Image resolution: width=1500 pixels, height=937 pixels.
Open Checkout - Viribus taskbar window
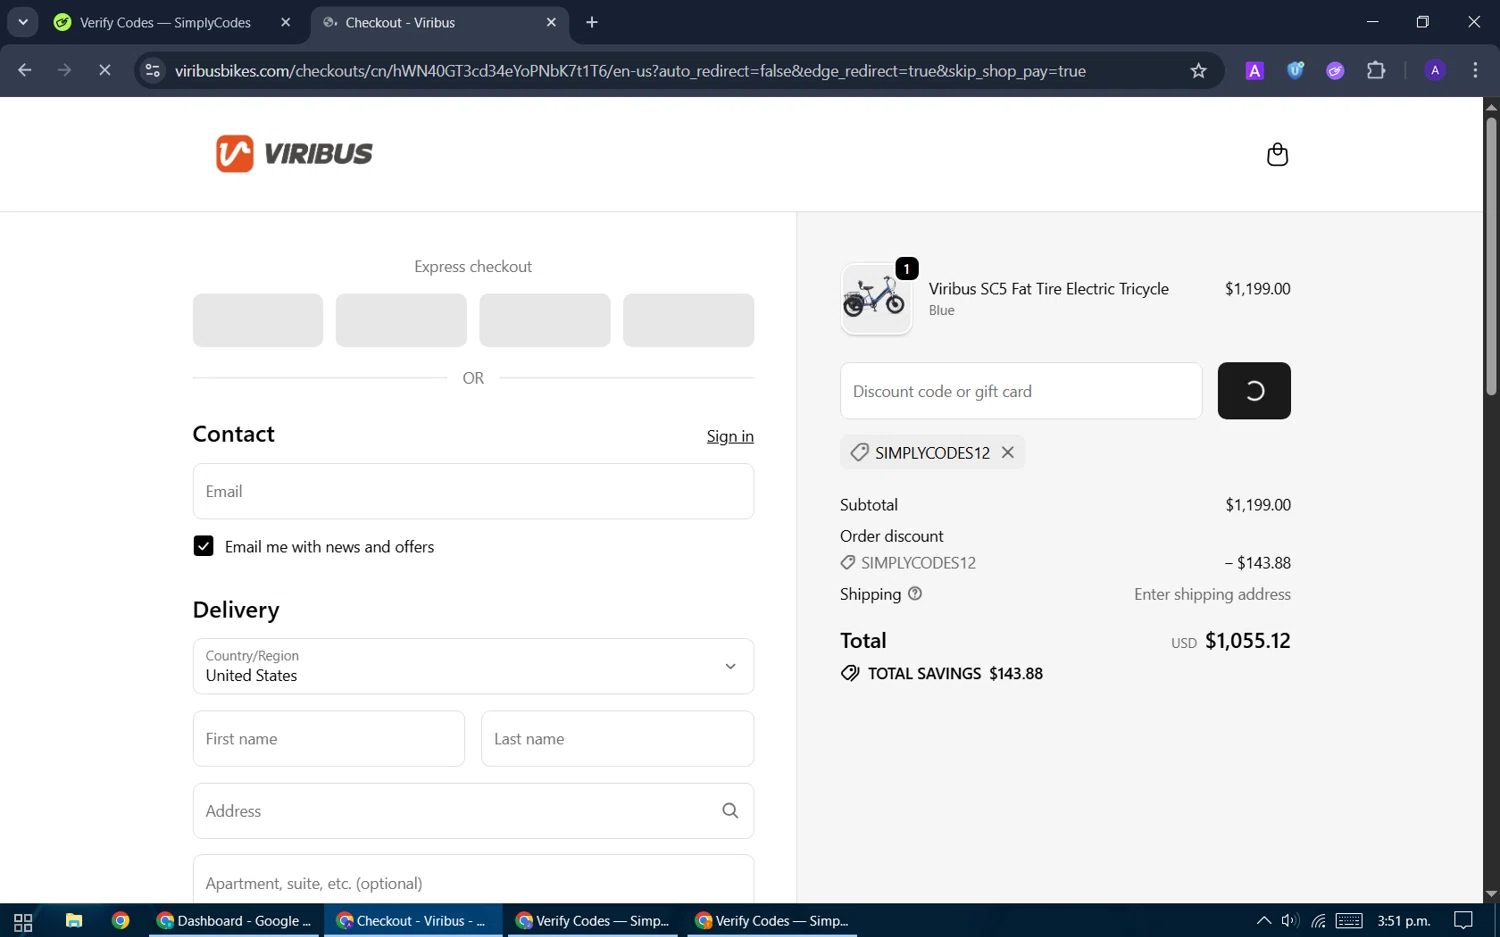coord(411,921)
